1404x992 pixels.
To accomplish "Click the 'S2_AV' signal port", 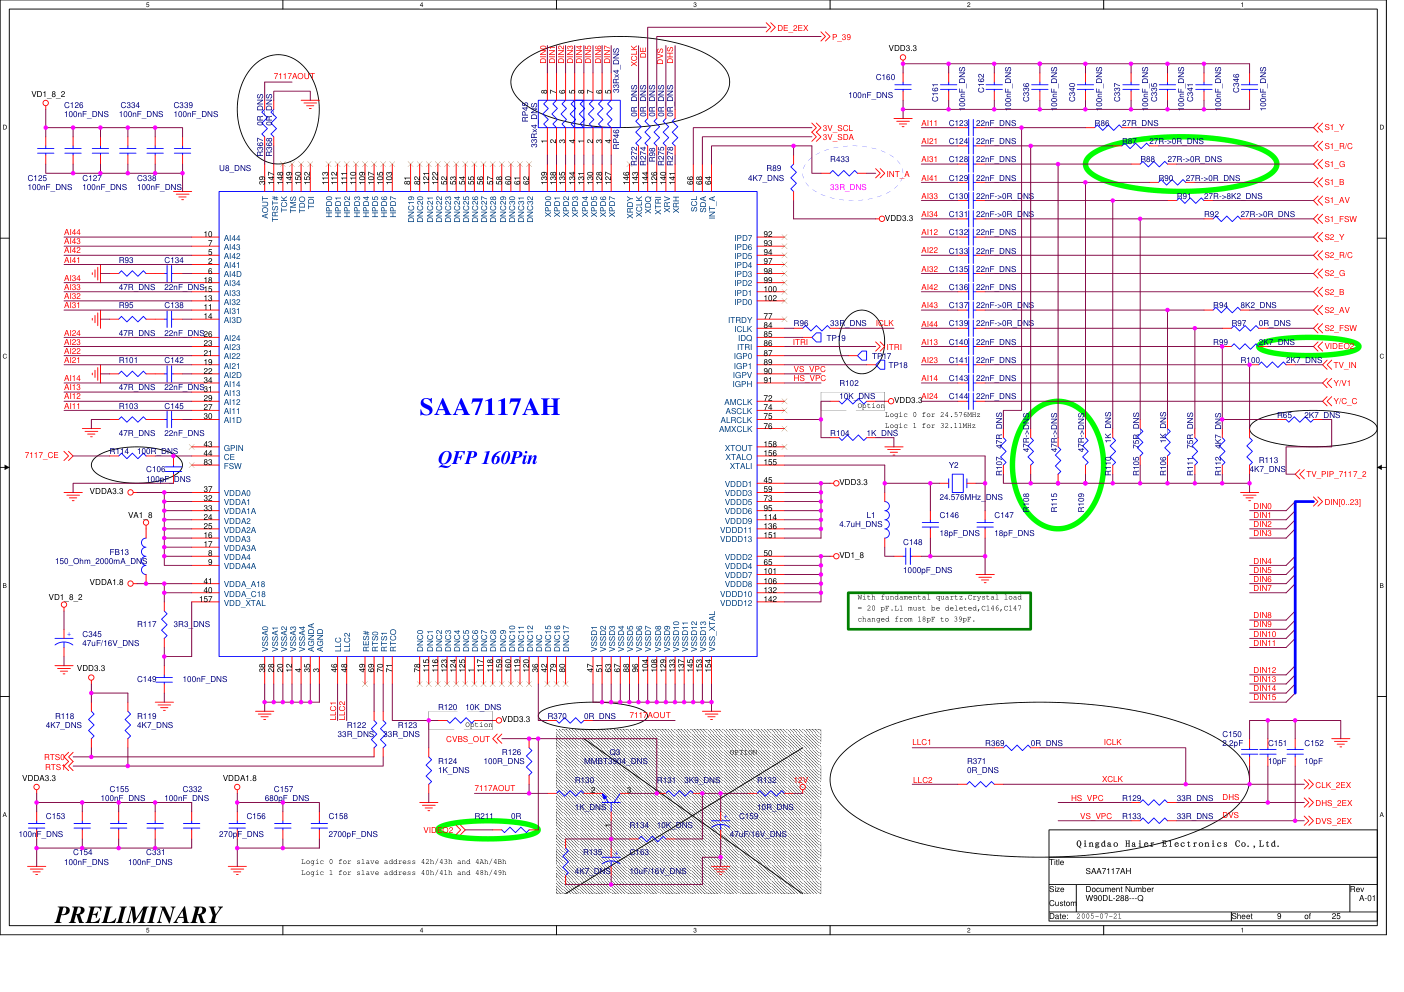I will (1337, 310).
